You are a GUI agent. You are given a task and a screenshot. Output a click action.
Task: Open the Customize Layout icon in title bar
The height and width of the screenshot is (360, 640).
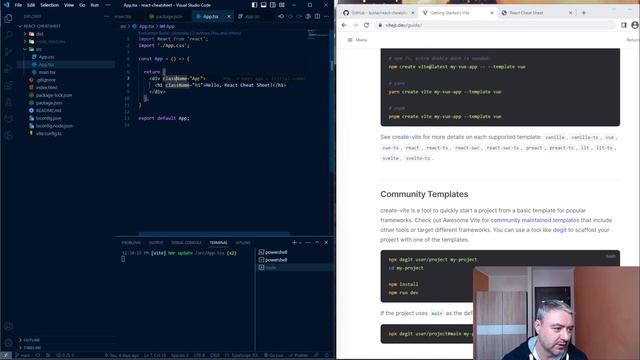(x=282, y=5)
